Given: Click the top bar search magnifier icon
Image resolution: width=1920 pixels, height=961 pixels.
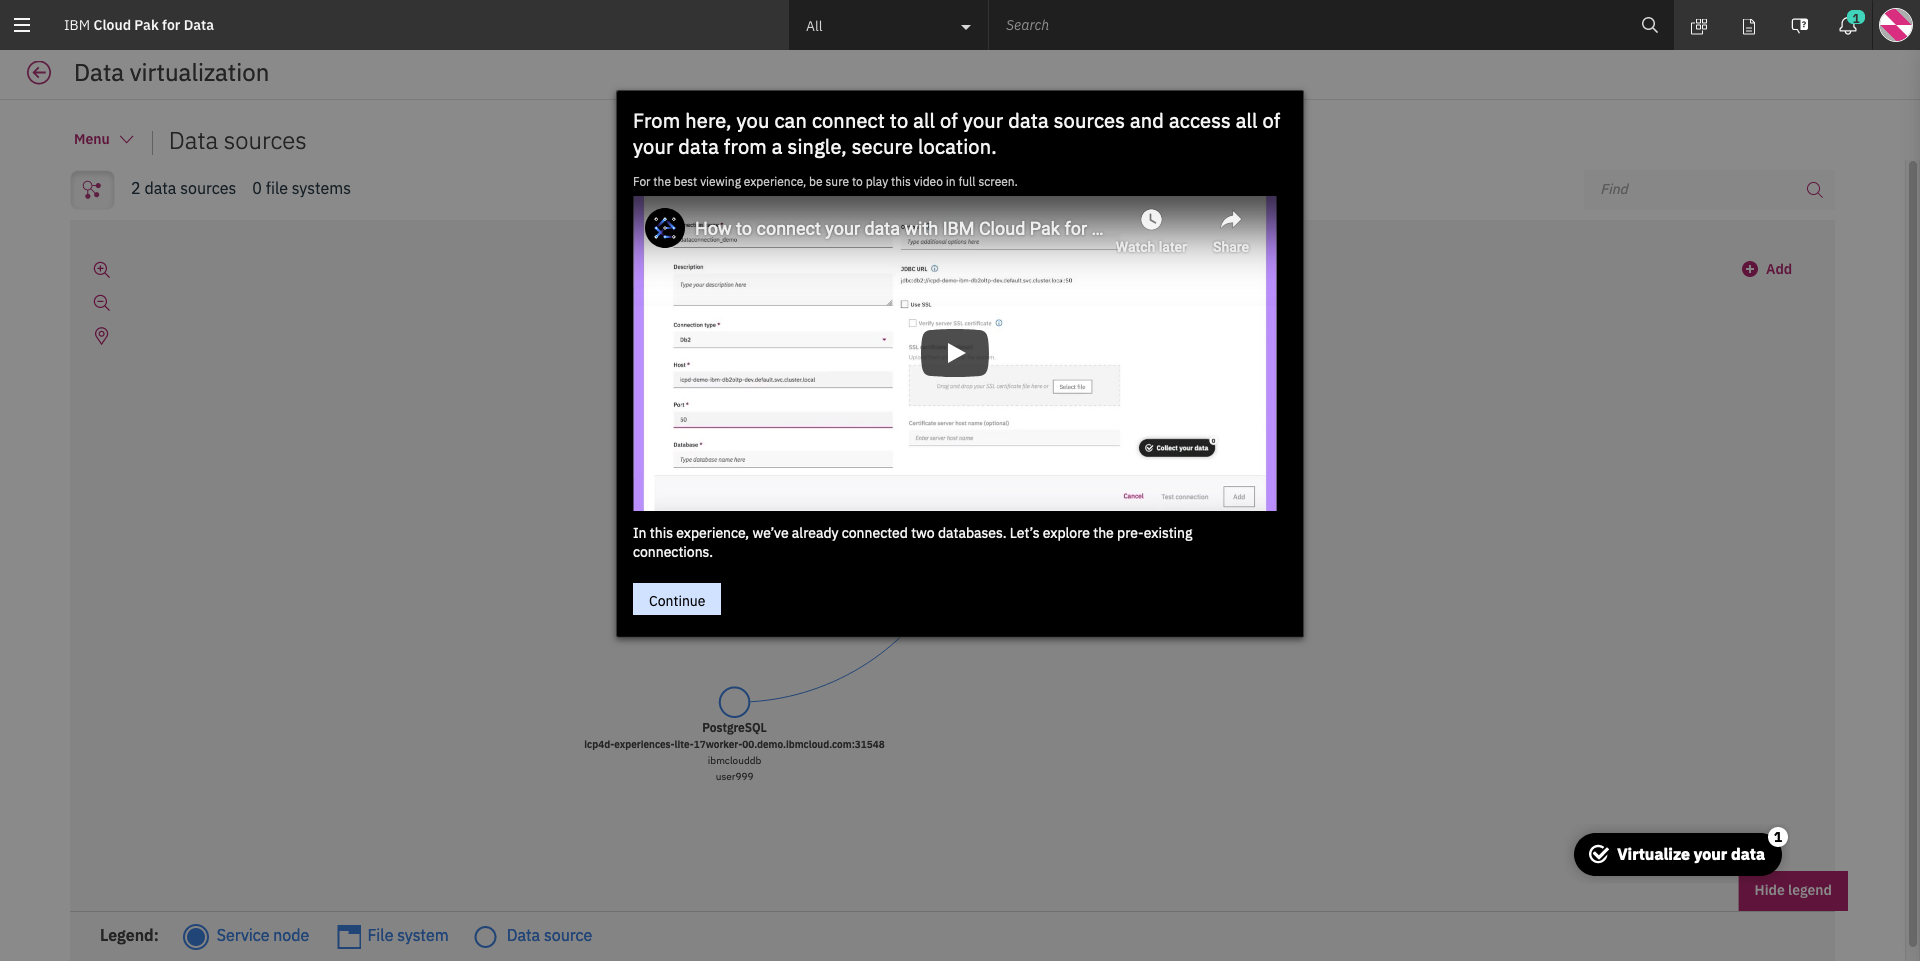Looking at the screenshot, I should (x=1649, y=25).
